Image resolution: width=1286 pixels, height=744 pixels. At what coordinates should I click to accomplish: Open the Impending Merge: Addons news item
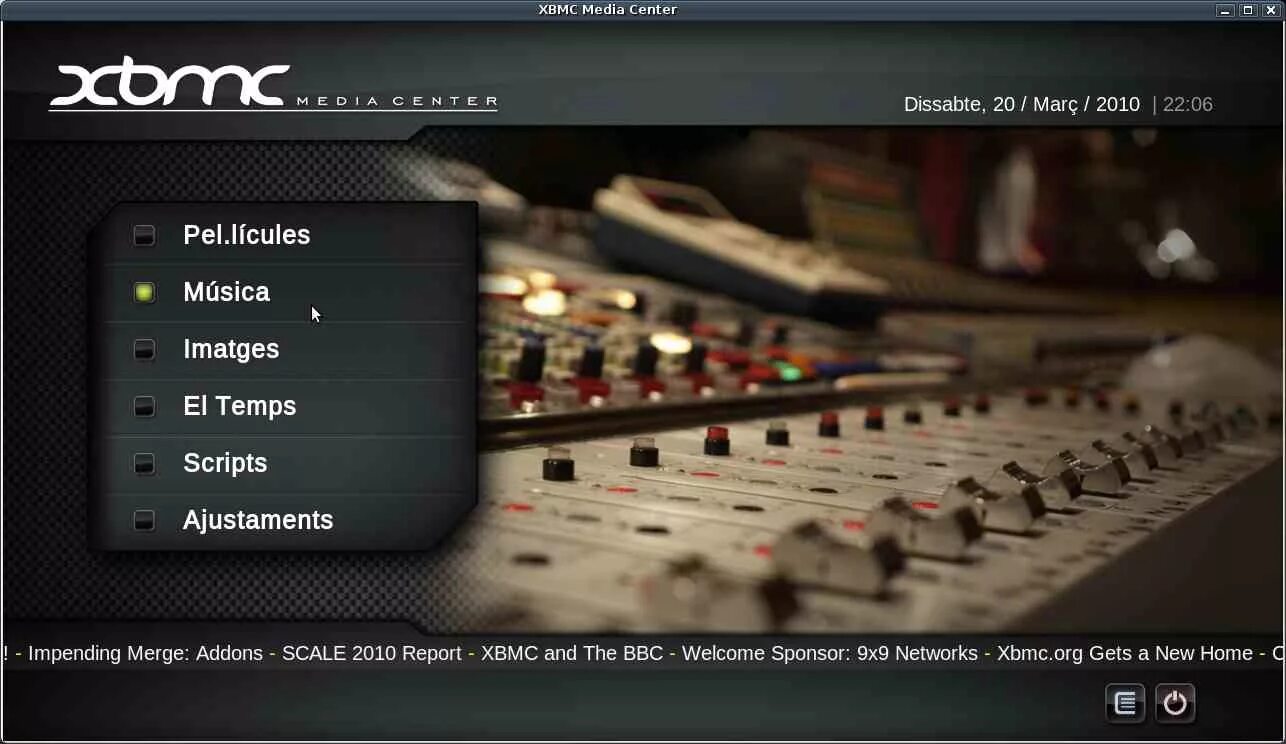coord(145,653)
